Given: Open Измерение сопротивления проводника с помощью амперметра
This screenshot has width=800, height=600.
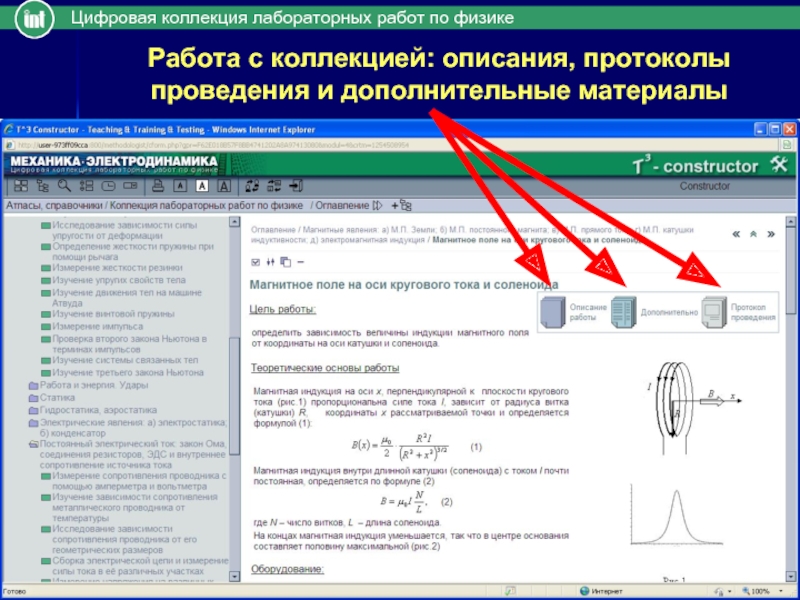Looking at the screenshot, I should pos(139,481).
